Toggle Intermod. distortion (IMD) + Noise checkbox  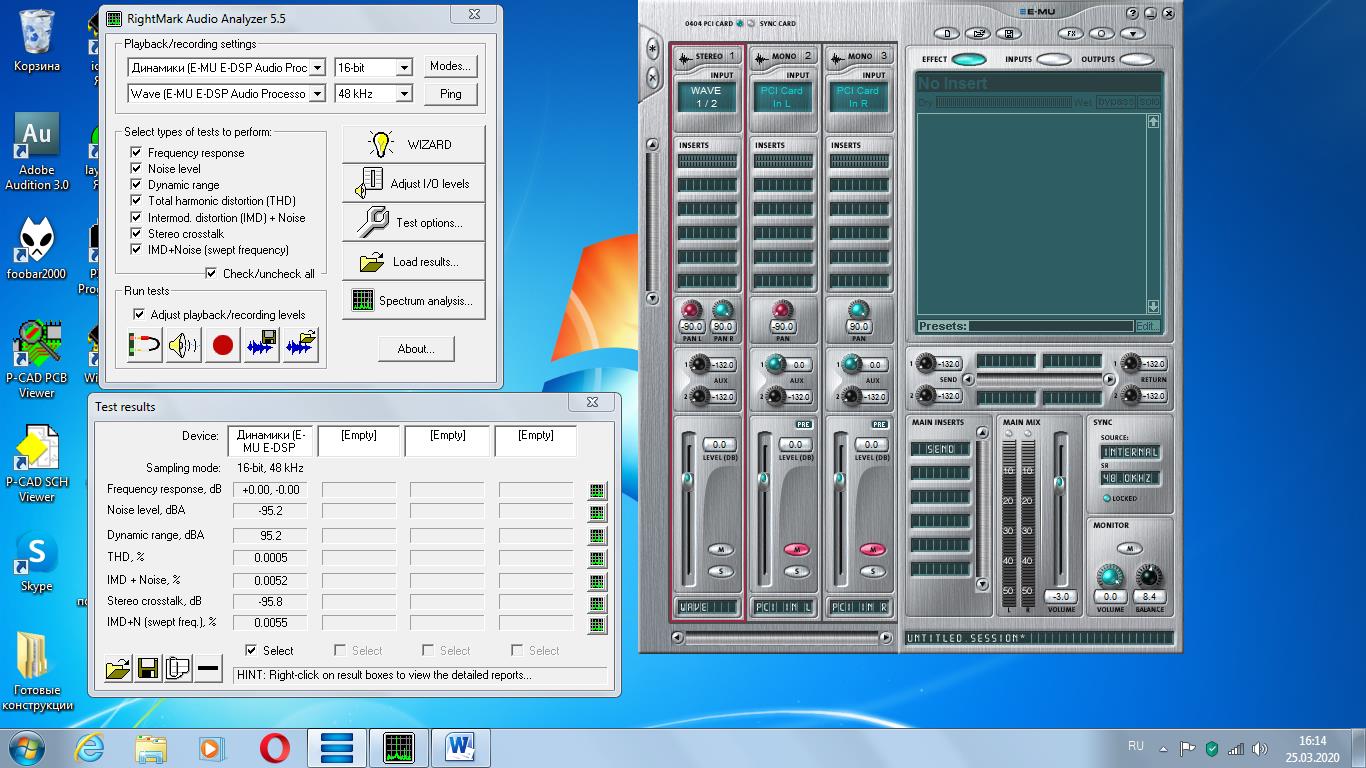point(136,217)
